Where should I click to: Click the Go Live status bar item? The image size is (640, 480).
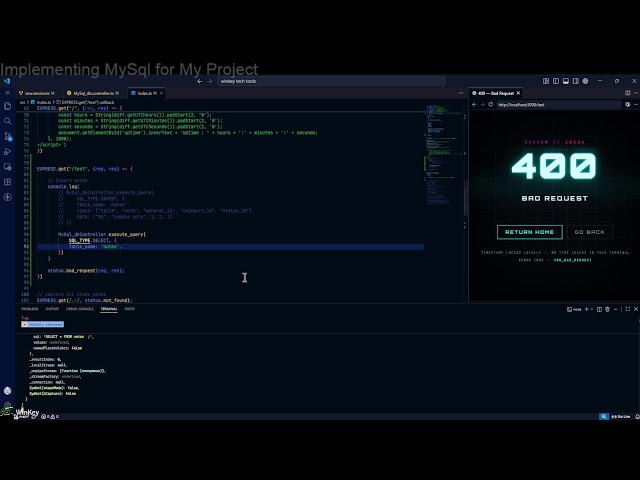(x=621, y=416)
